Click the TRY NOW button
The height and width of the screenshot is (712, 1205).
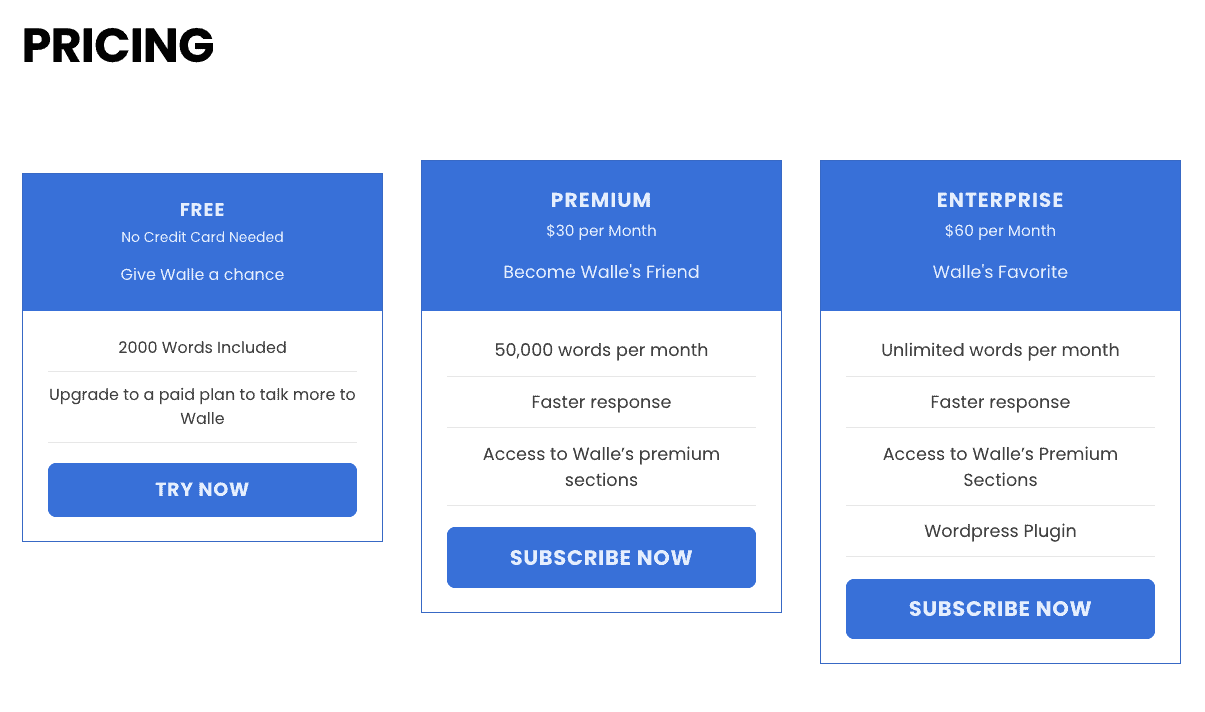(x=202, y=490)
